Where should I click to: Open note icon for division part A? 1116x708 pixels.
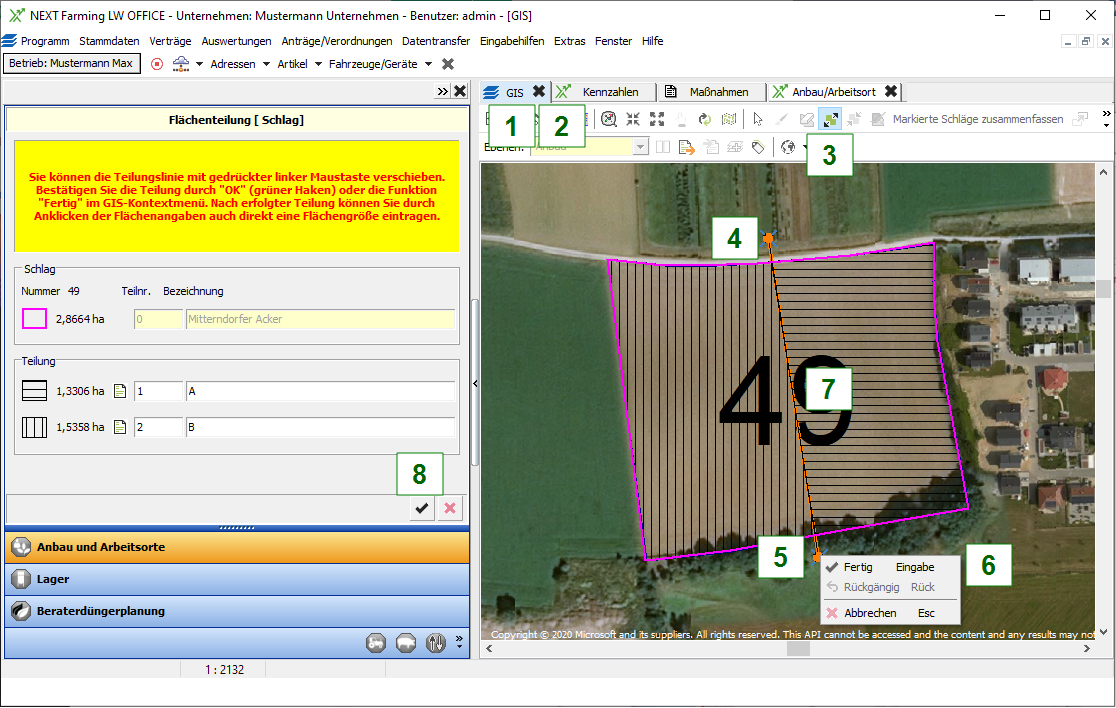tap(120, 392)
